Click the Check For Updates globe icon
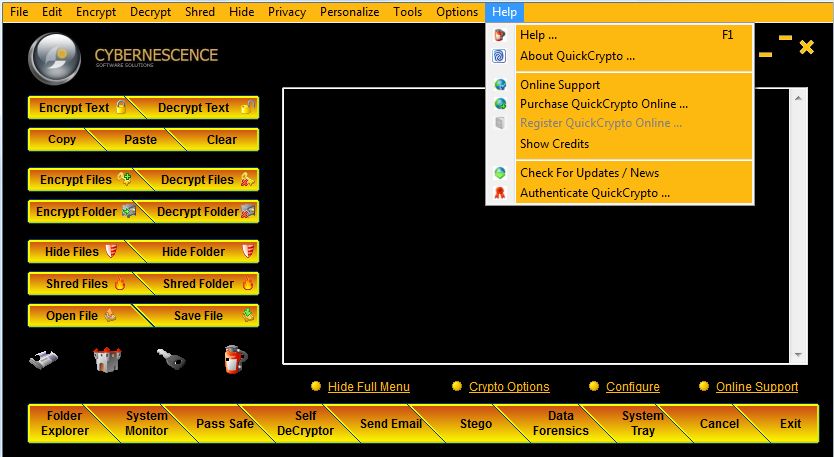834x457 pixels. pyautogui.click(x=500, y=173)
